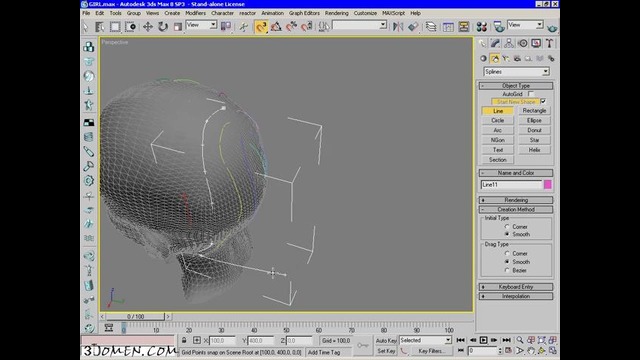Viewport: 640px width, 360px height.
Task: Select the Select and Rotate tool
Action: click(163, 27)
